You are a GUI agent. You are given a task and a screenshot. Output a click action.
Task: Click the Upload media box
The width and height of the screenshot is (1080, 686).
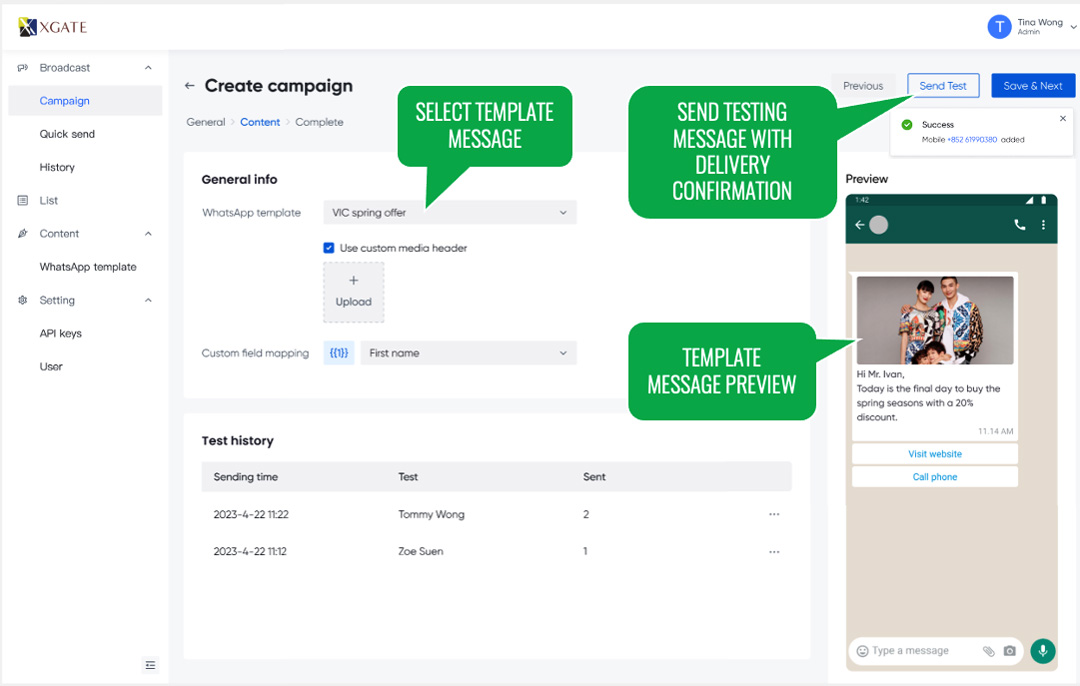point(353,292)
